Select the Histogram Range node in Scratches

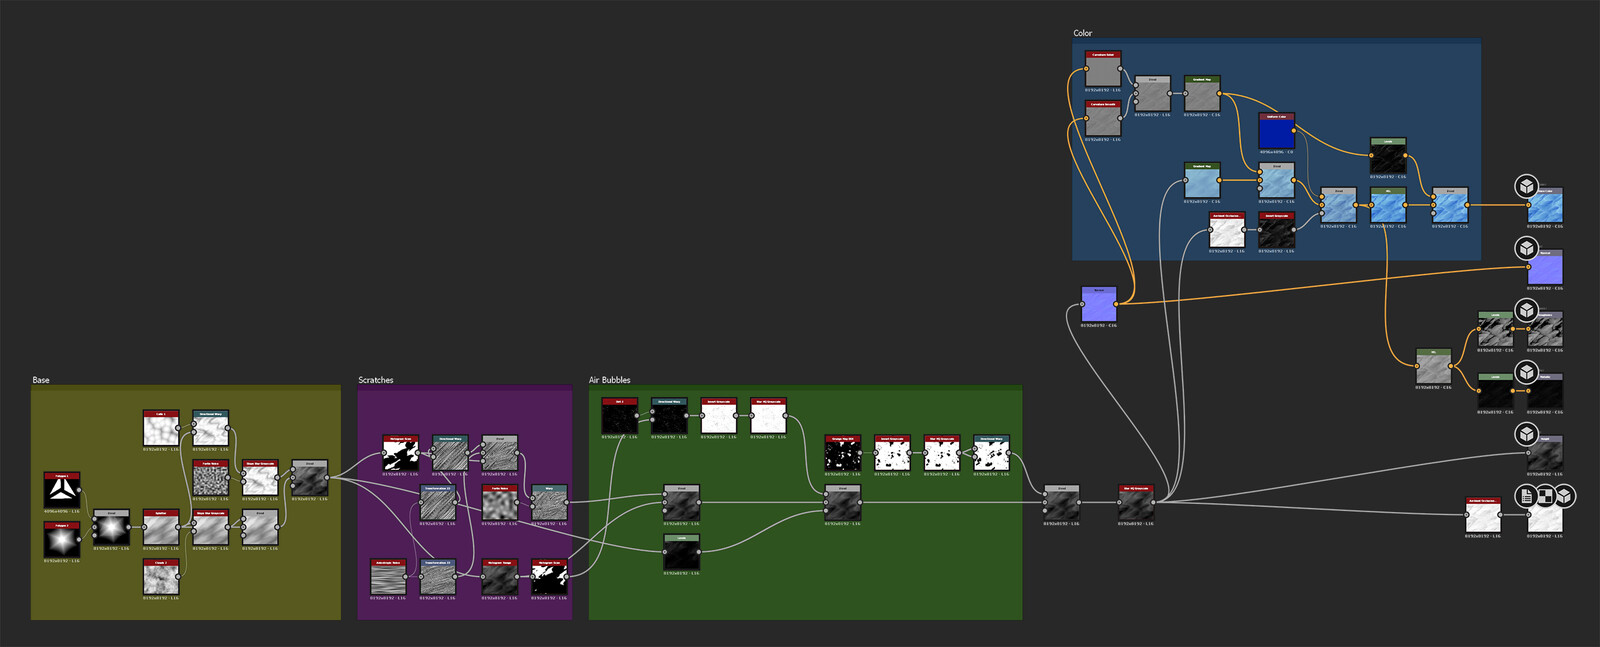tap(499, 577)
